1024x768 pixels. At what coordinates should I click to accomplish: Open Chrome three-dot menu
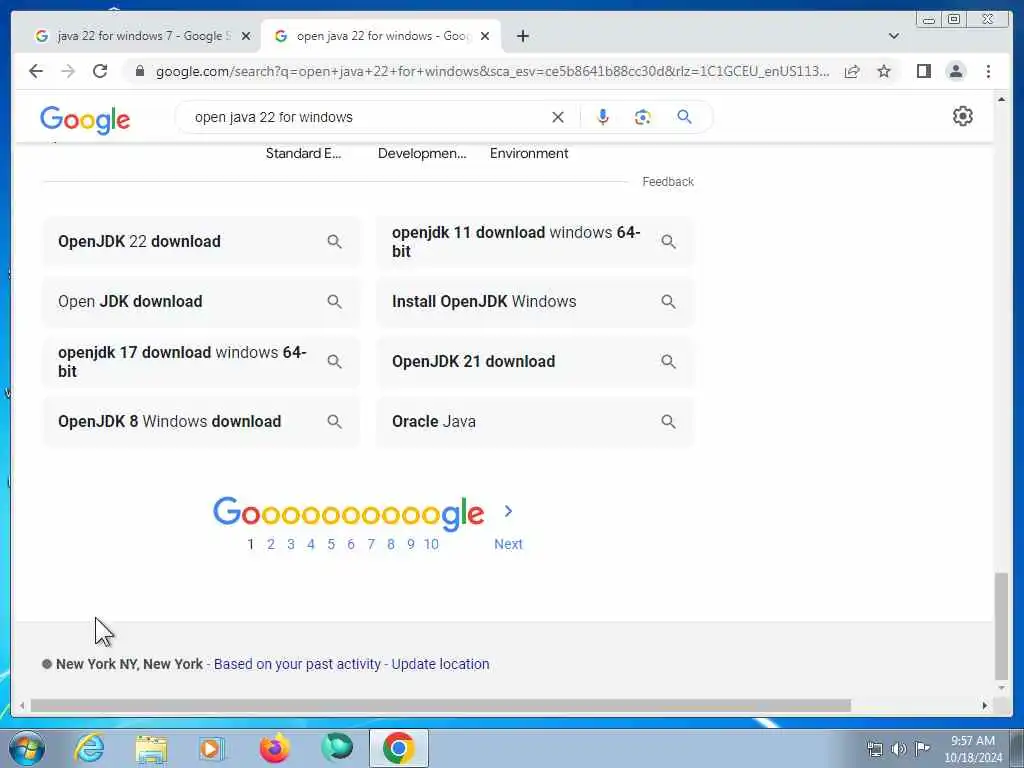pos(988,71)
